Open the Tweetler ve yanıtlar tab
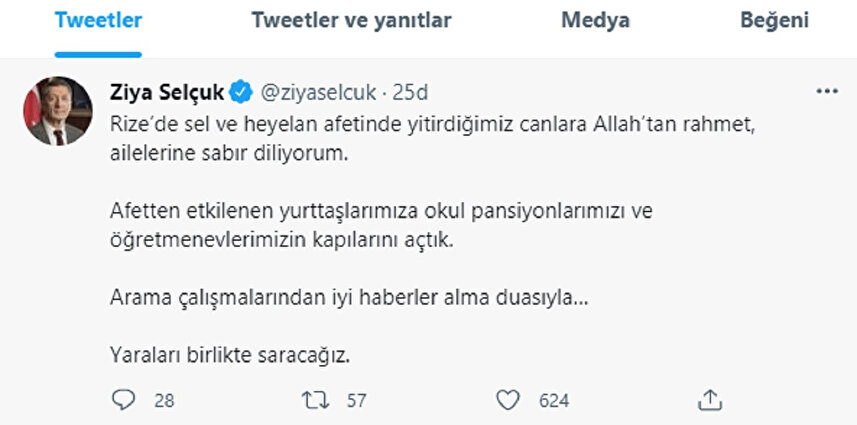Viewport: 857px width, 425px height. [x=352, y=21]
